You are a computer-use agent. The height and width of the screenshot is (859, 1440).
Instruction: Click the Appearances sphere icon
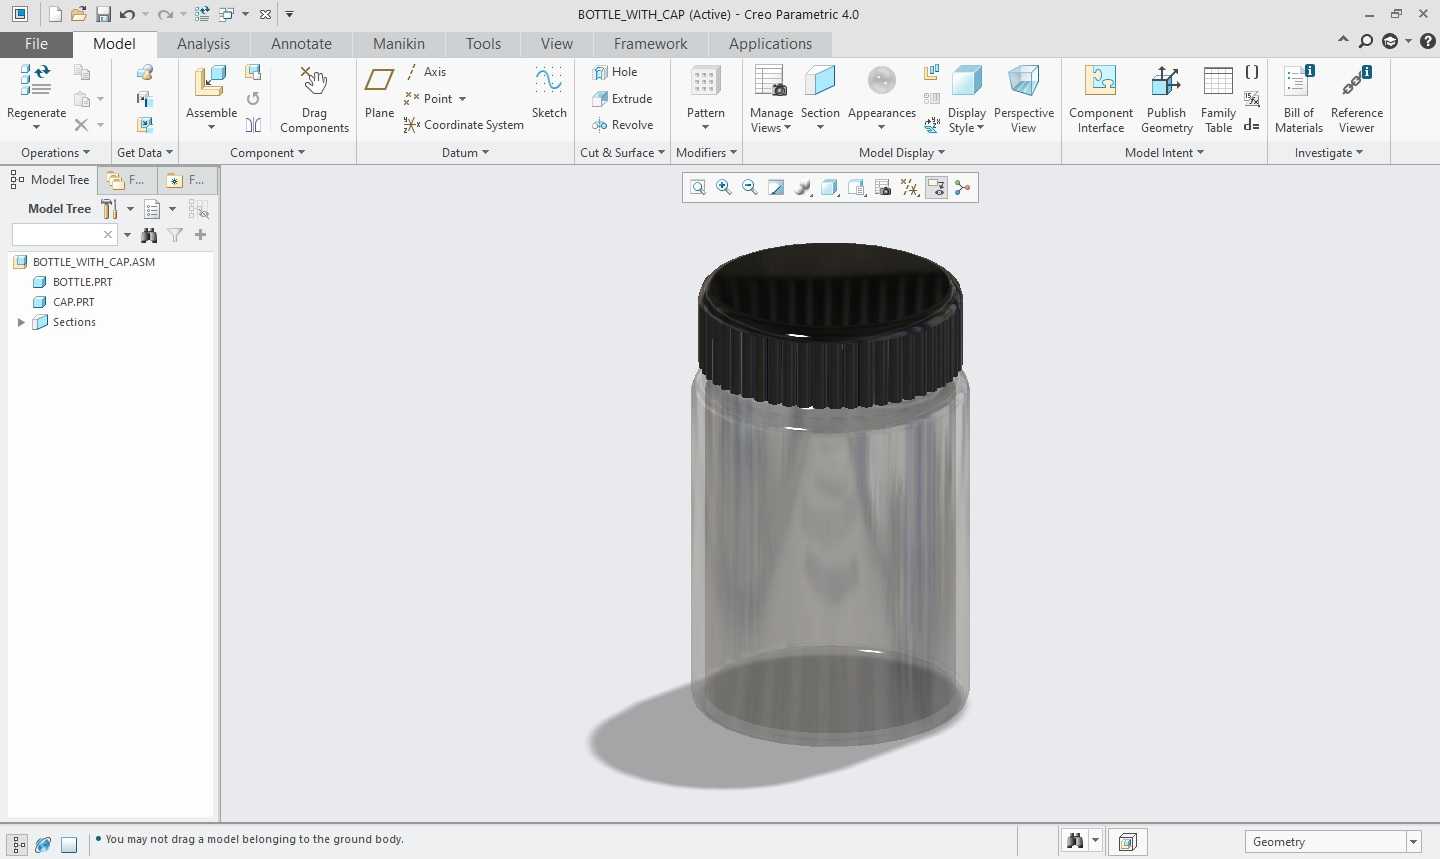(882, 82)
